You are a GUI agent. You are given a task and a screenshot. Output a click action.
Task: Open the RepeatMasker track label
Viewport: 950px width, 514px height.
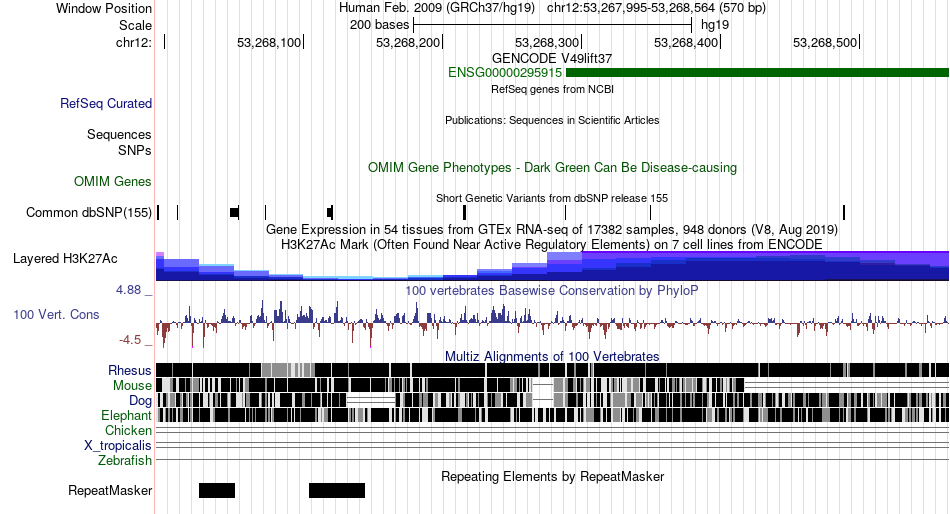(110, 490)
